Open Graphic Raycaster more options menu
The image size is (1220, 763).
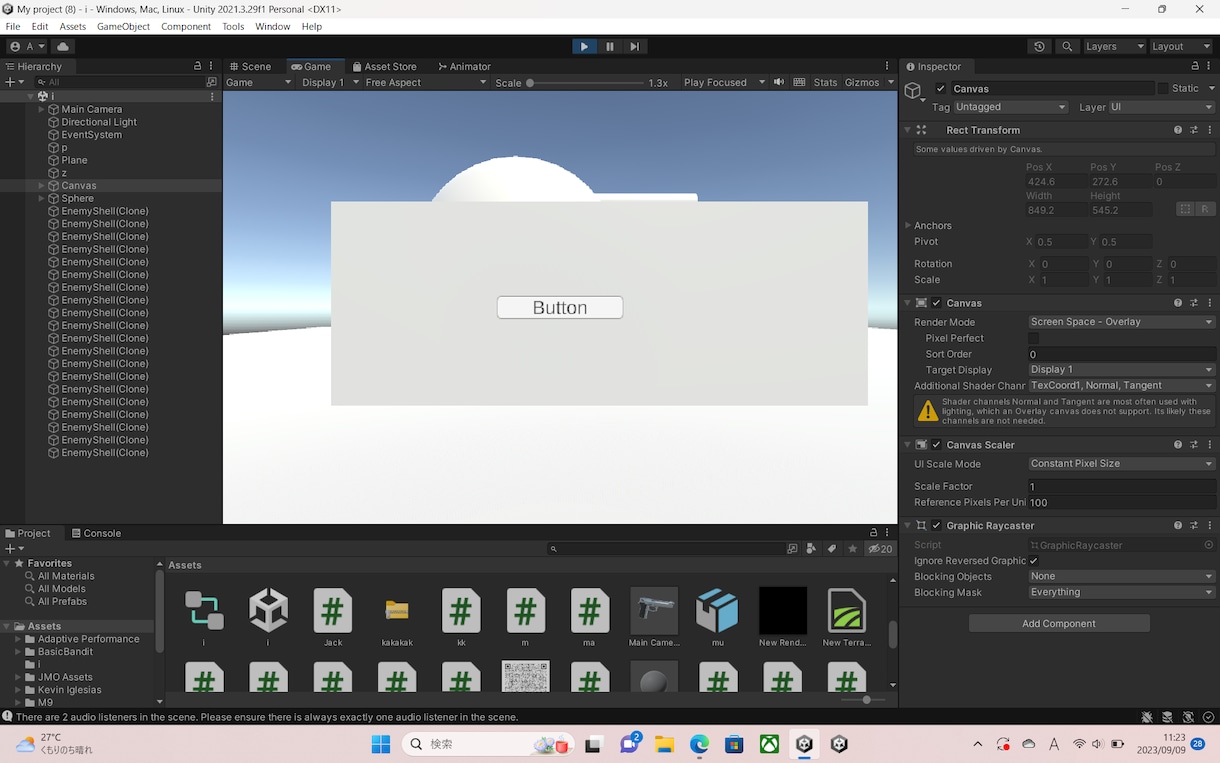[1208, 526]
